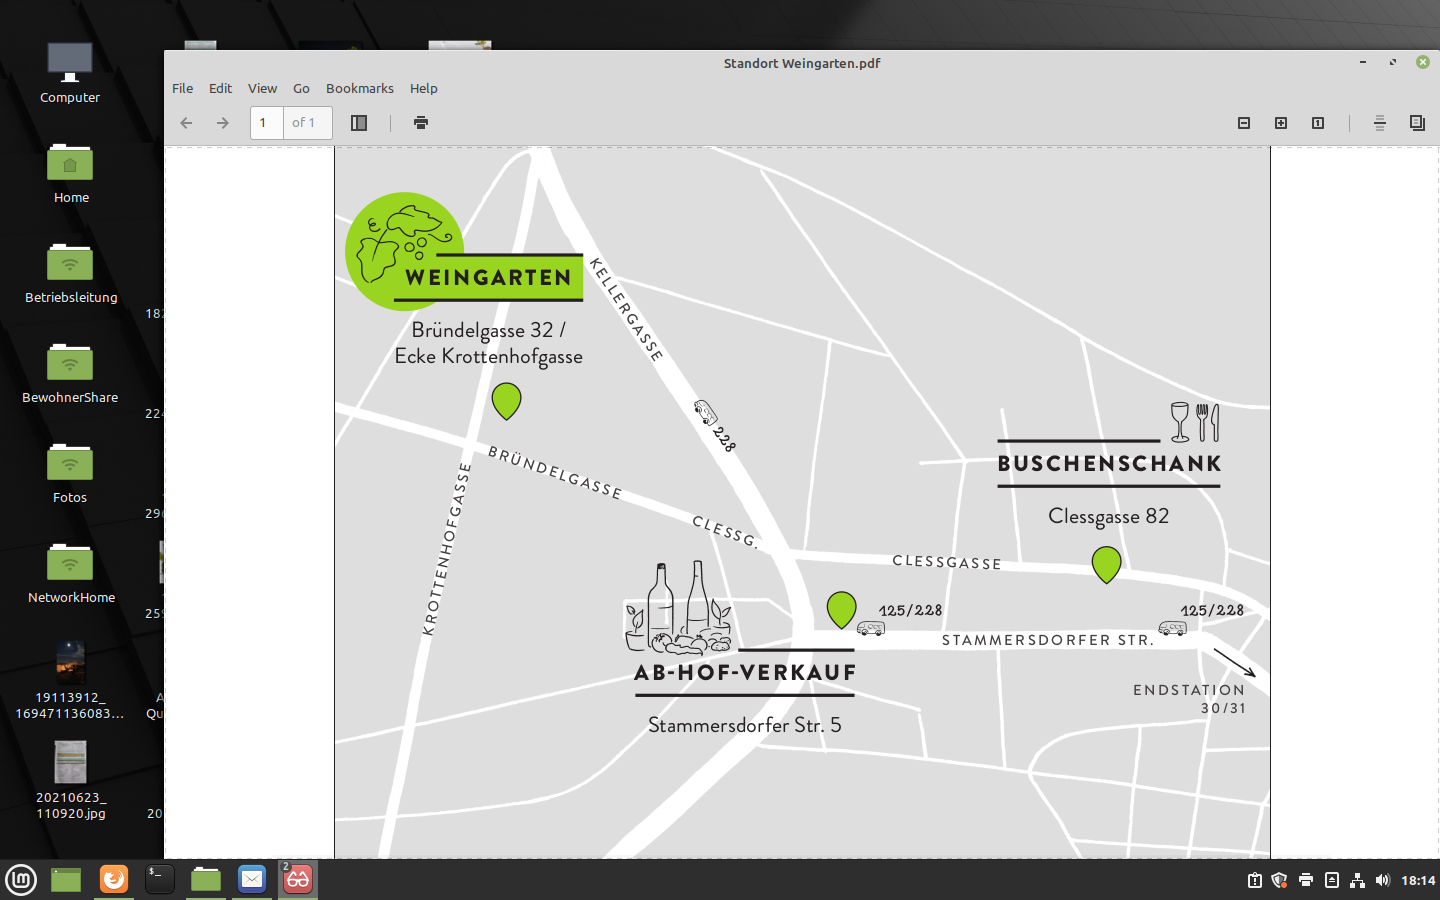Reset zoom with the original size icon
The width and height of the screenshot is (1440, 900).
coord(1318,123)
